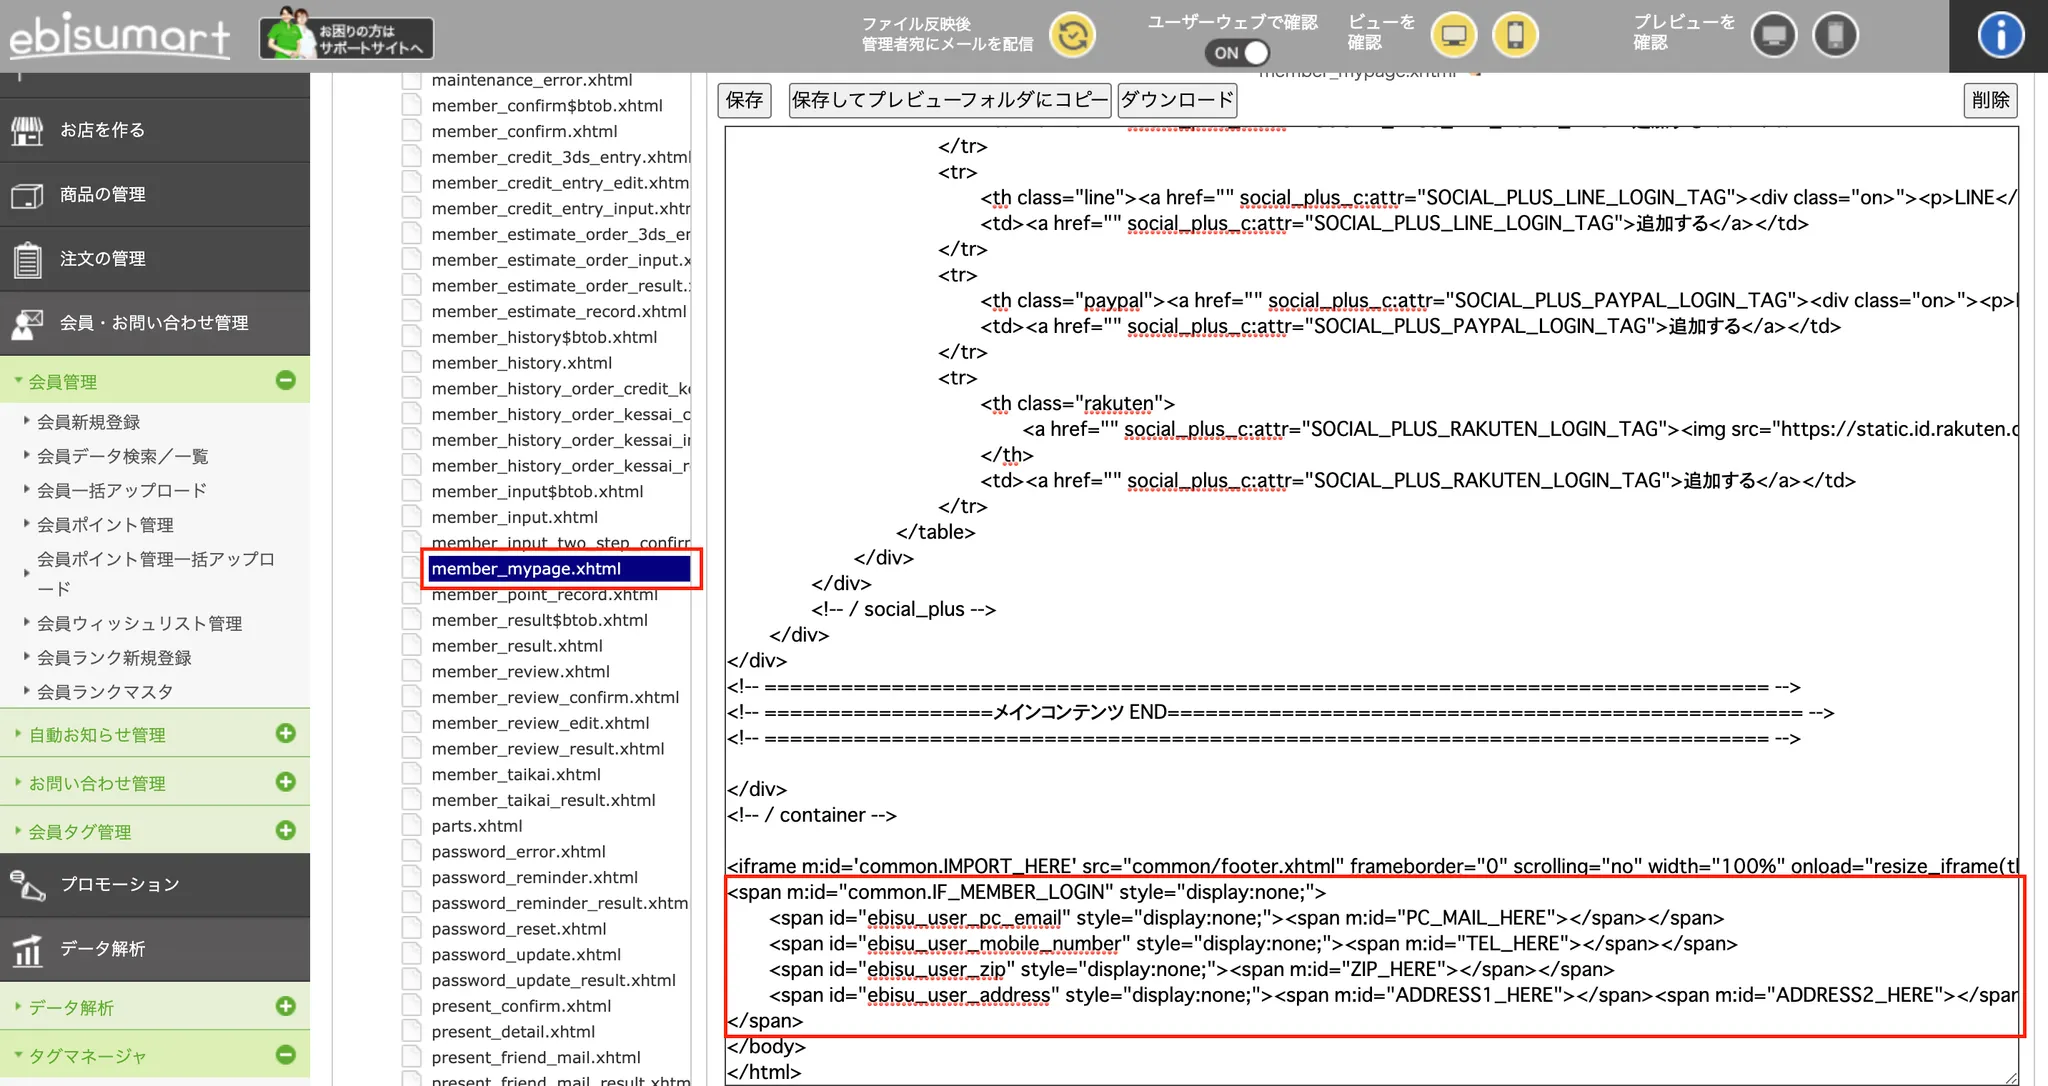Click the gray PC preview monitor icon
Screen dimensions: 2048x1086
pos(1774,36)
